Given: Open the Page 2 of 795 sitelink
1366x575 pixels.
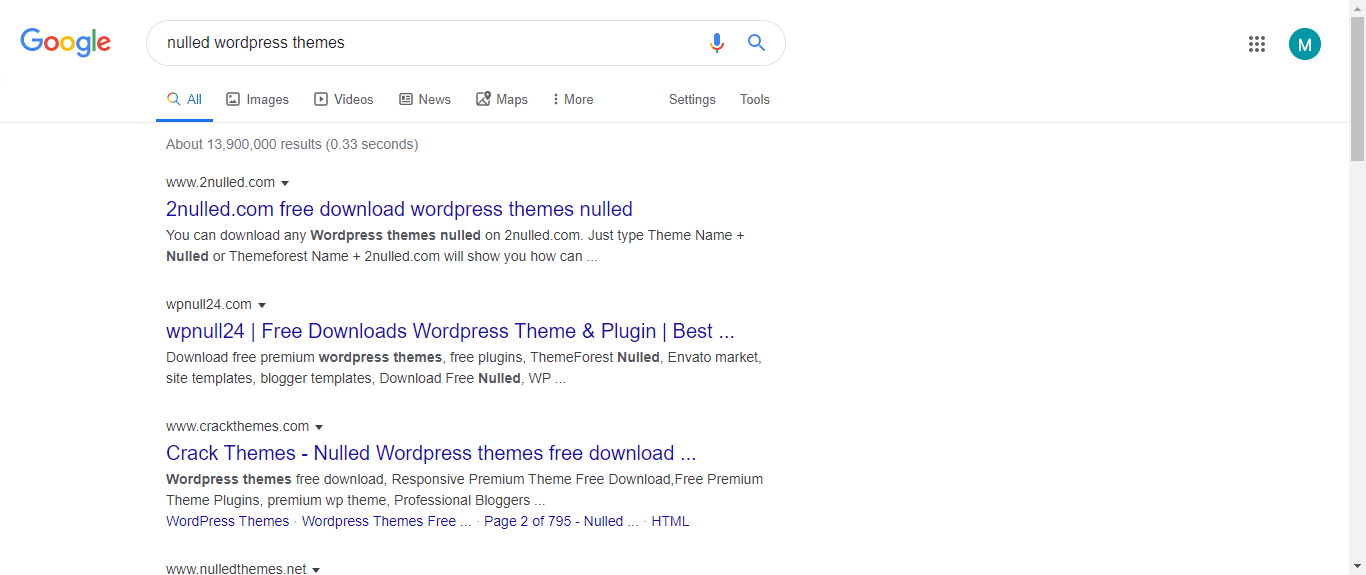Looking at the screenshot, I should [x=561, y=521].
